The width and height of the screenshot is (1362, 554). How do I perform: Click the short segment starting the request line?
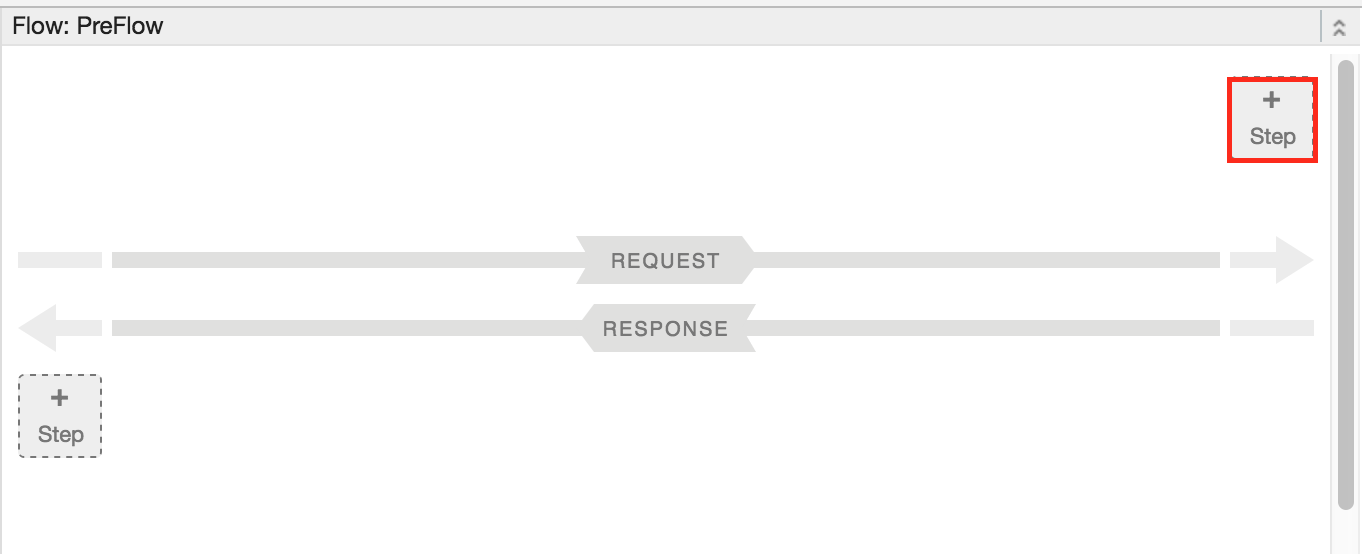click(x=60, y=260)
